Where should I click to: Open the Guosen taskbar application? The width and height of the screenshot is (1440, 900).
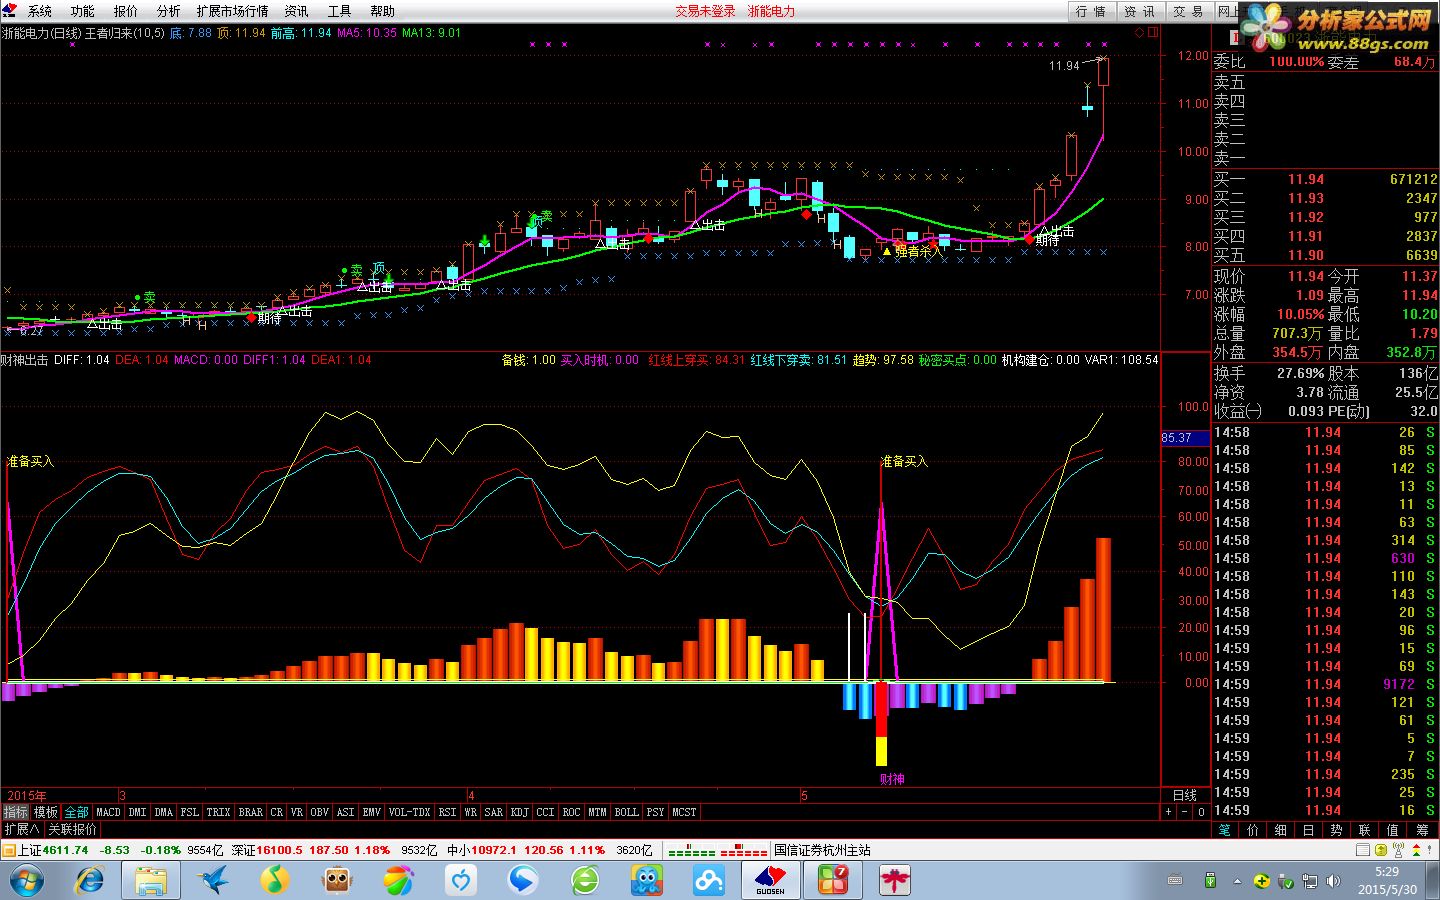(770, 881)
